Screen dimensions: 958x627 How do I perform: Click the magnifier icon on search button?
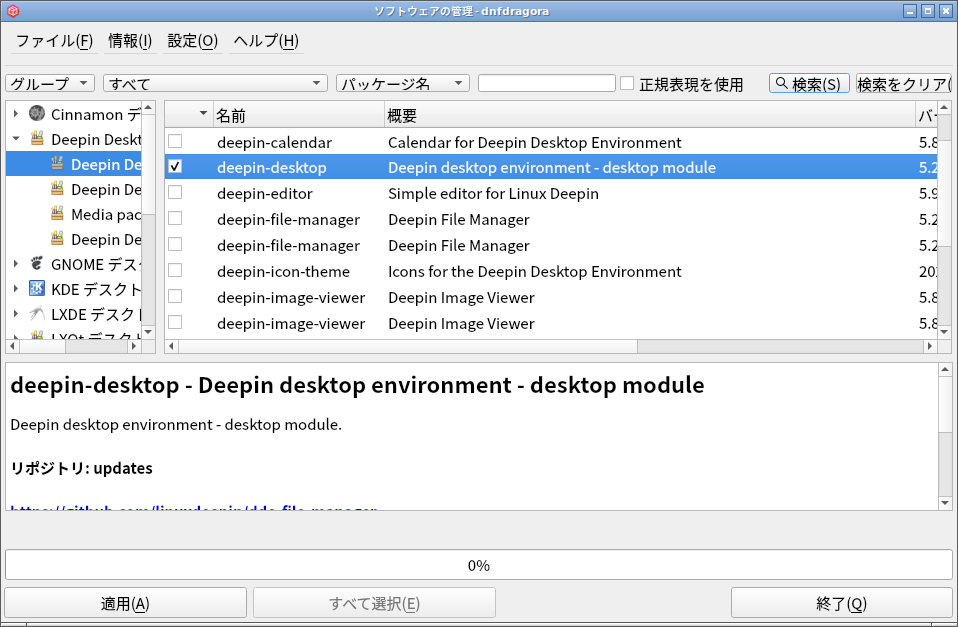pos(781,82)
